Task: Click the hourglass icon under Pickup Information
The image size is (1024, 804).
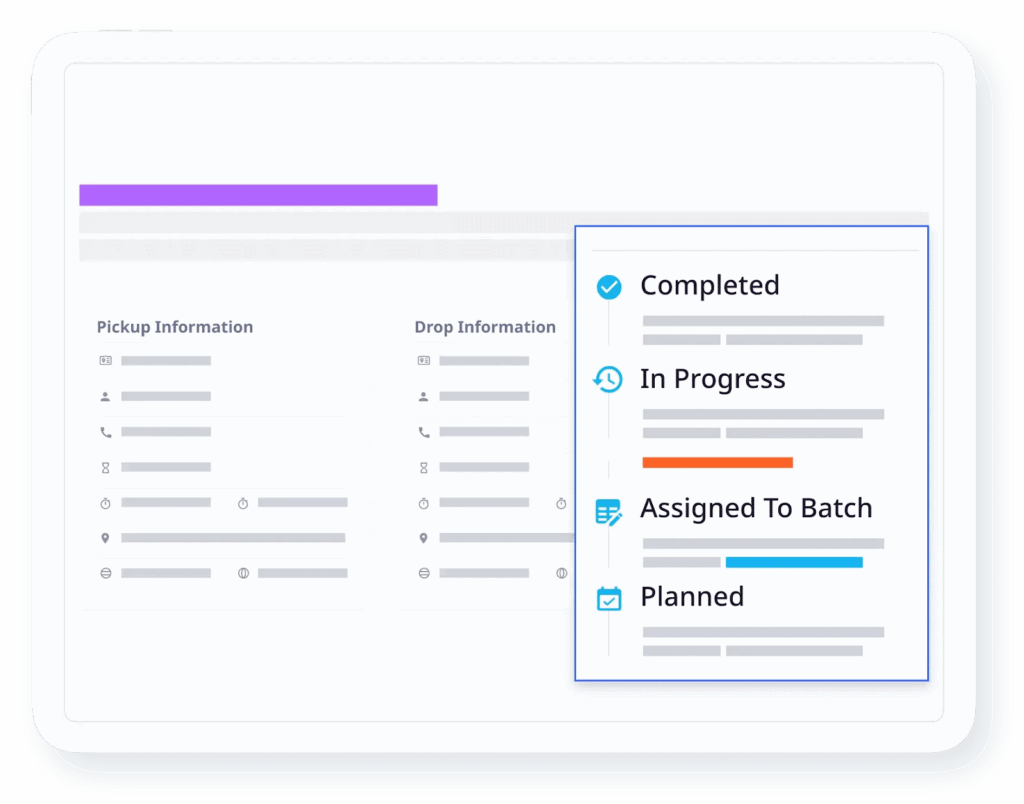Action: coord(105,467)
